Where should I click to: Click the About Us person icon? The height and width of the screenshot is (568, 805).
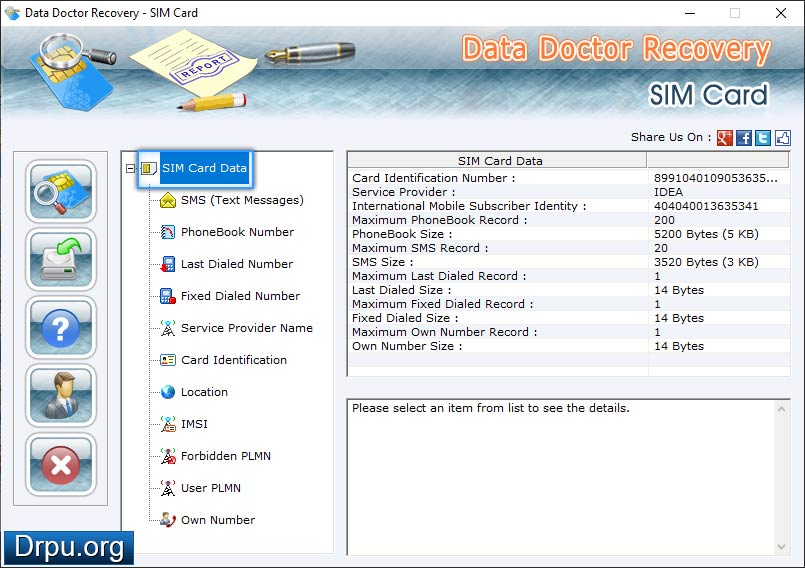61,396
